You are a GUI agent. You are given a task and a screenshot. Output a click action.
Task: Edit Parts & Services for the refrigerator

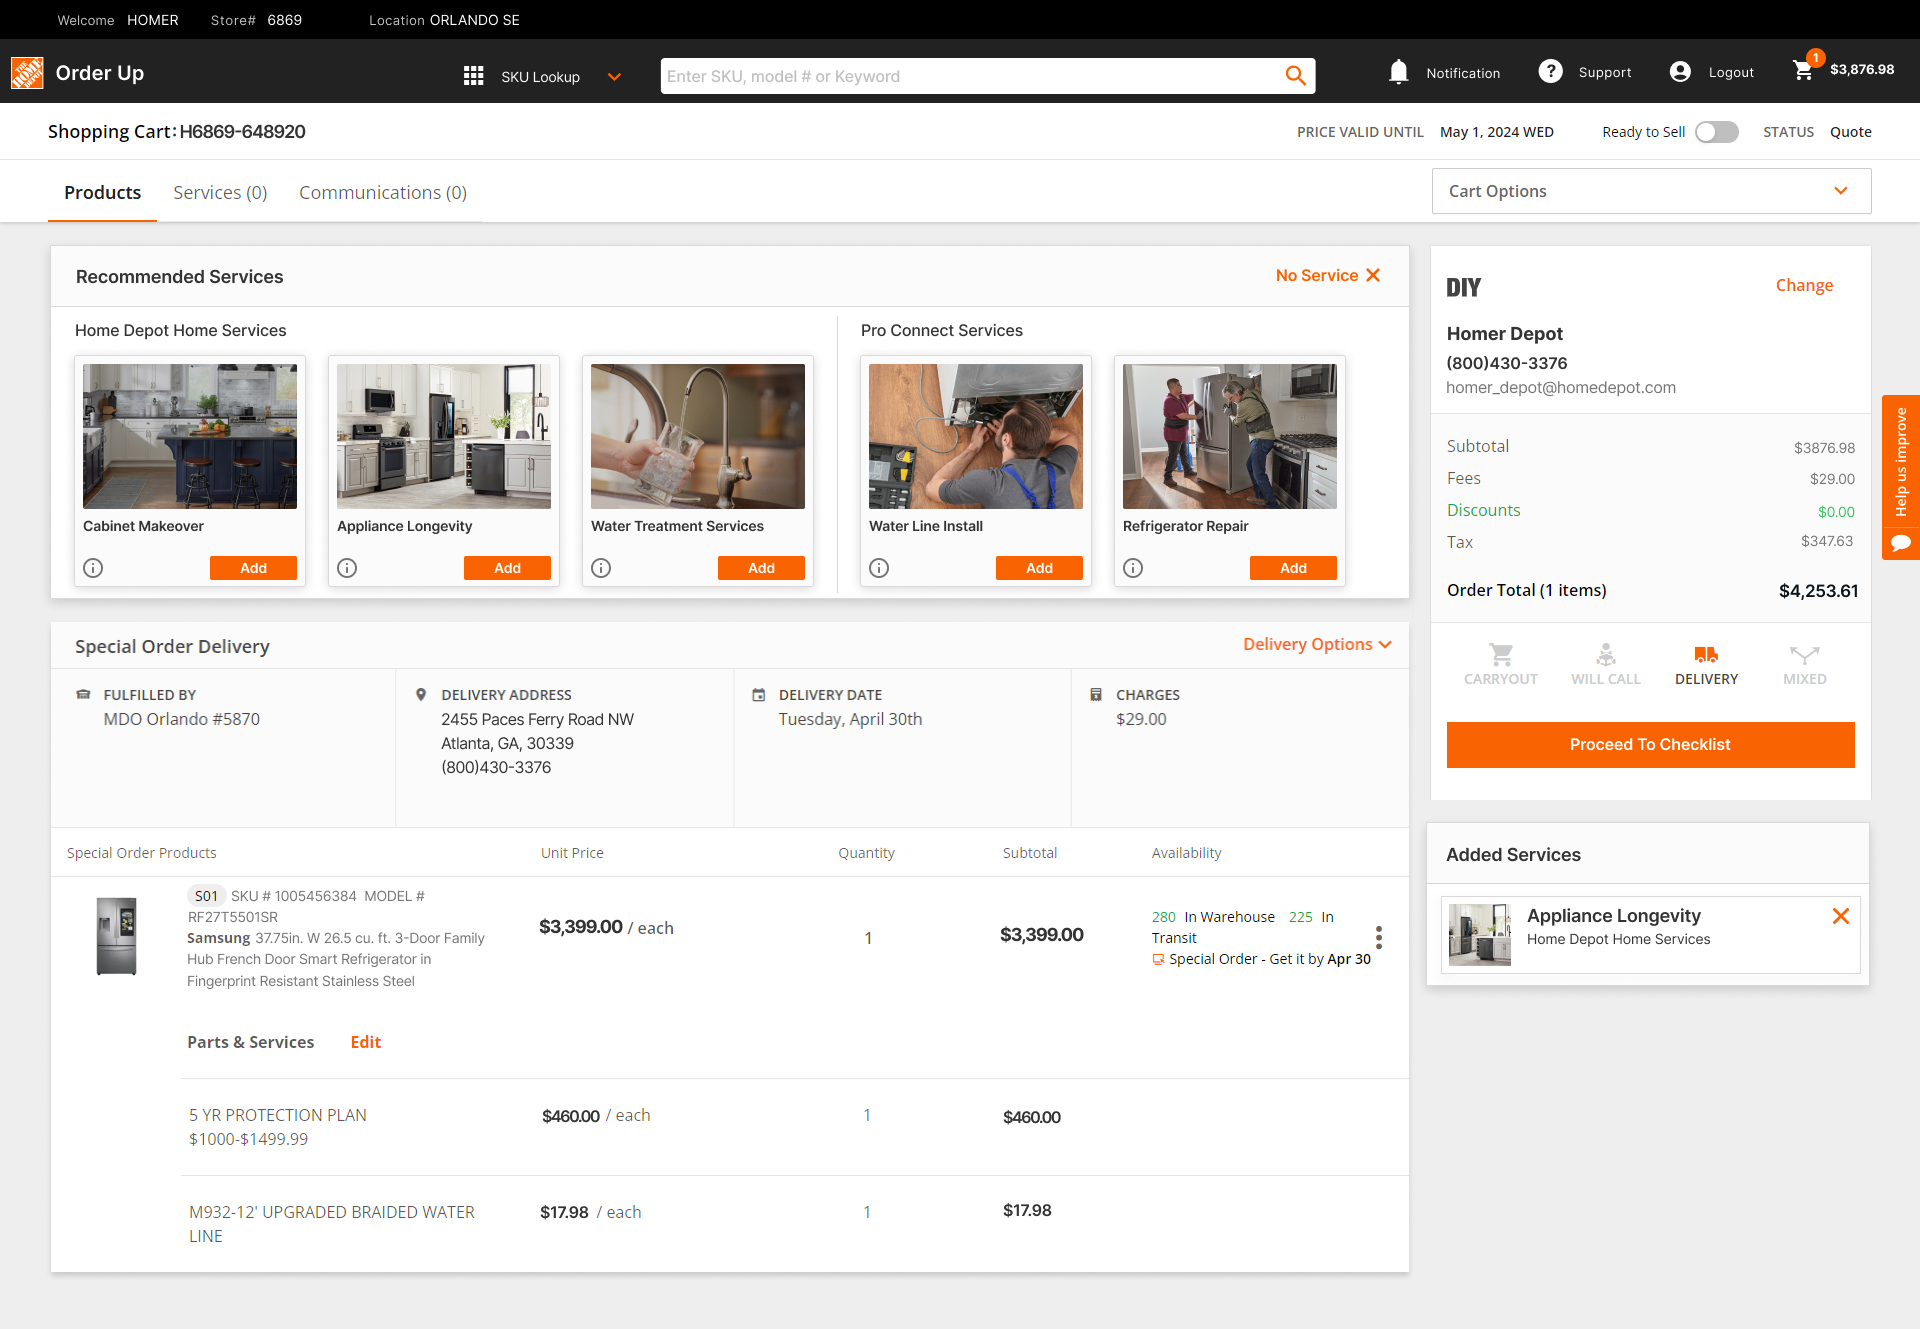[365, 1042]
